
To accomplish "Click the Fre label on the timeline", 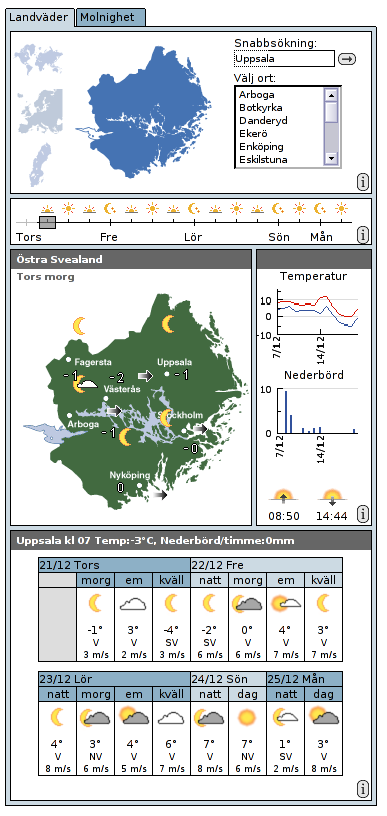I will pyautogui.click(x=109, y=237).
